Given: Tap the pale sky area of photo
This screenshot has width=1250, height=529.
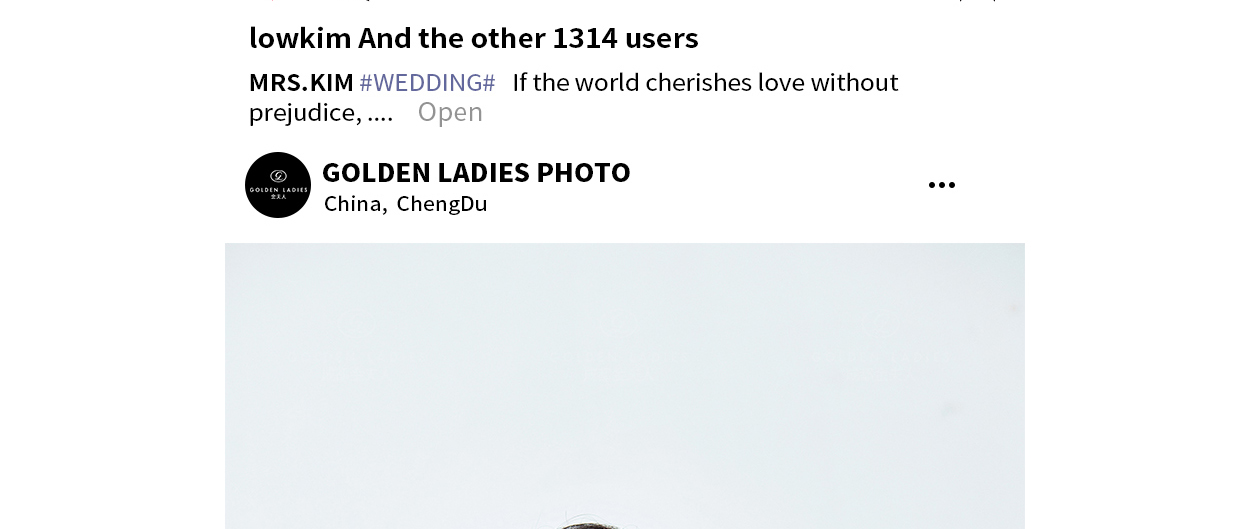Looking at the screenshot, I should coord(625,350).
